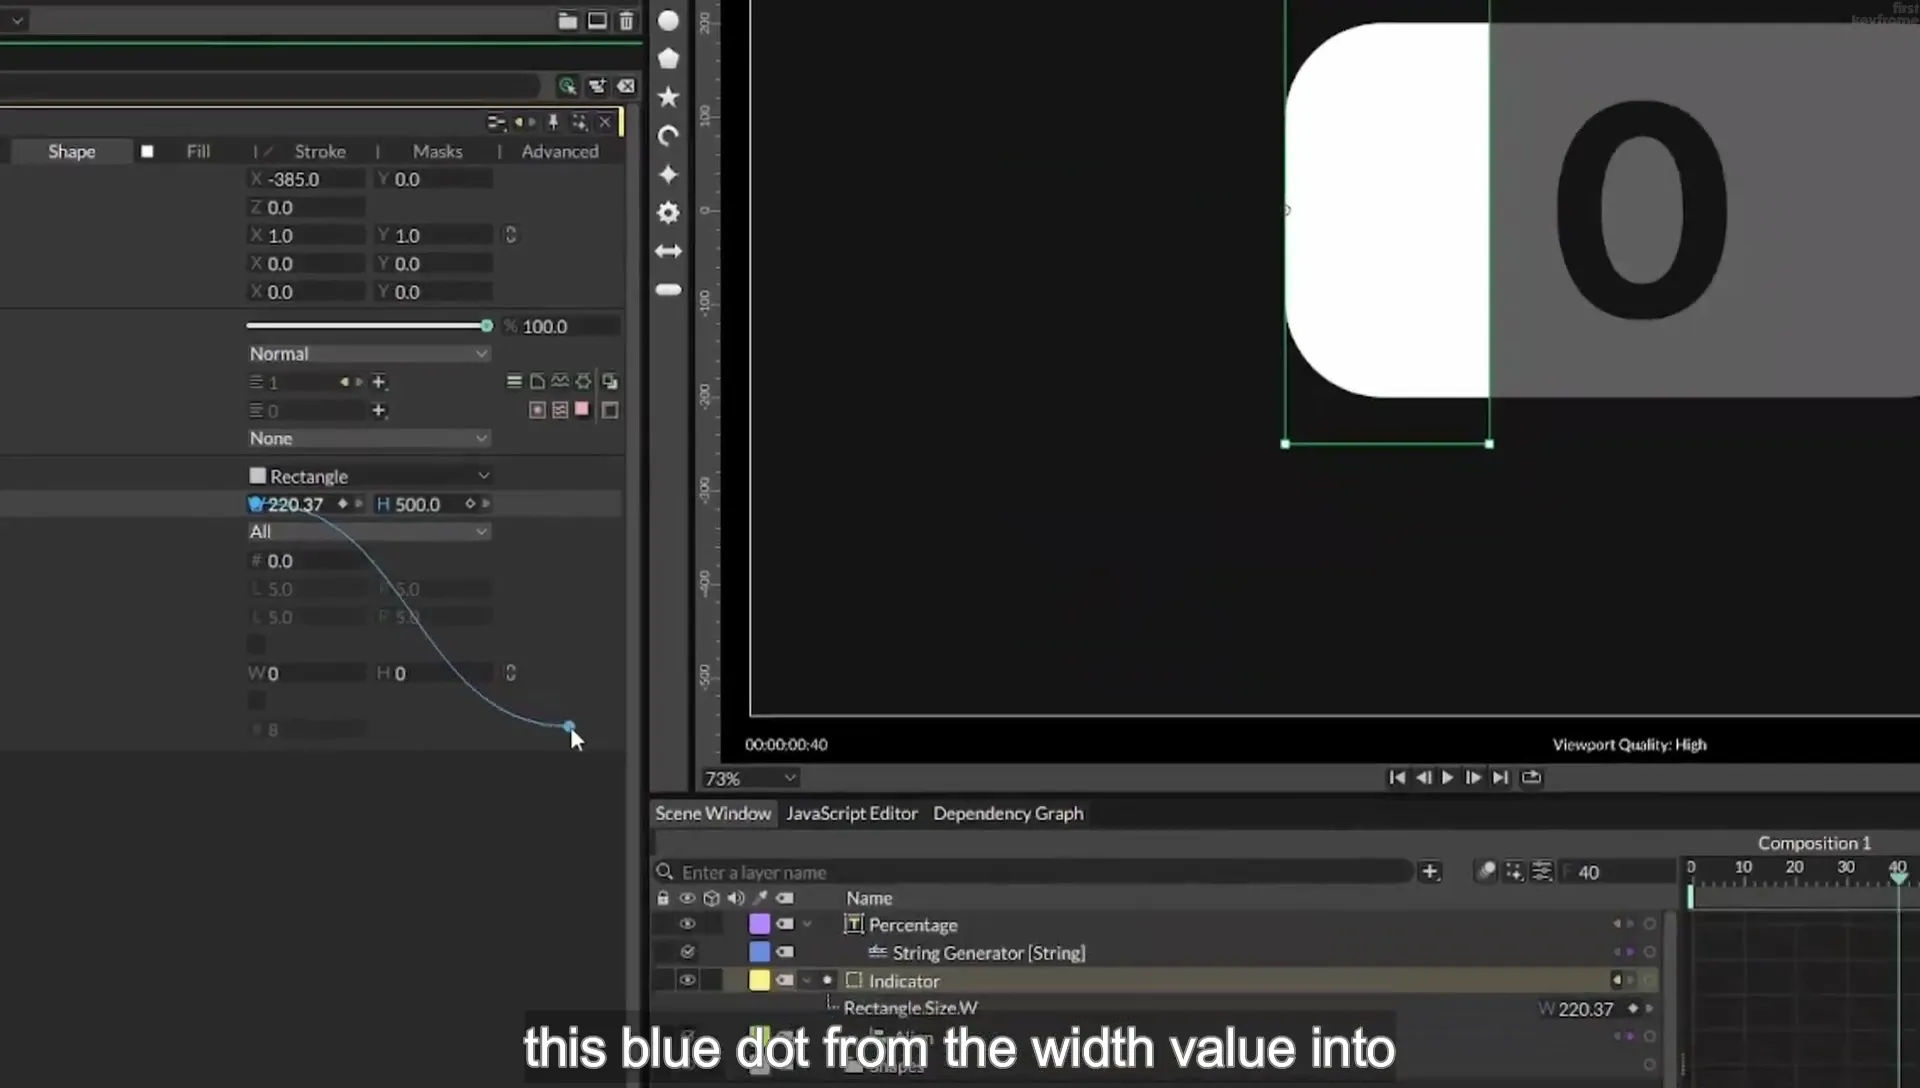Select the Polygon shape tool
1920x1088 pixels.
(668, 58)
